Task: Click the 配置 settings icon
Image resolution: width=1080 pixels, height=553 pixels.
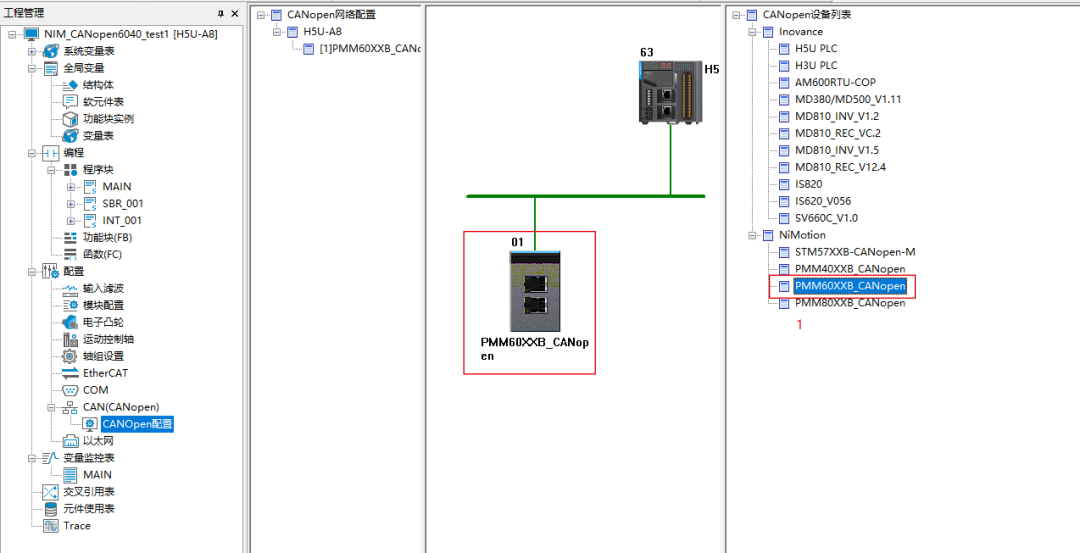Action: [x=52, y=271]
